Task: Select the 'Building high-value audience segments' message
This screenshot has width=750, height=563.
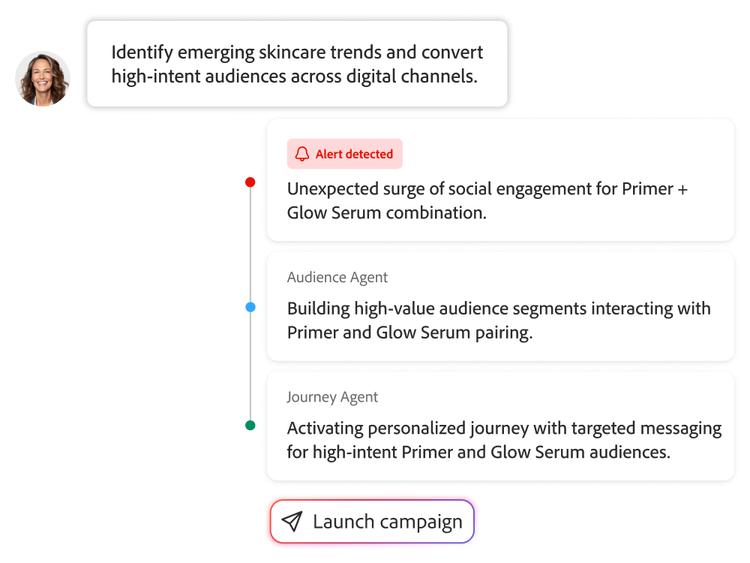Action: pos(498,308)
